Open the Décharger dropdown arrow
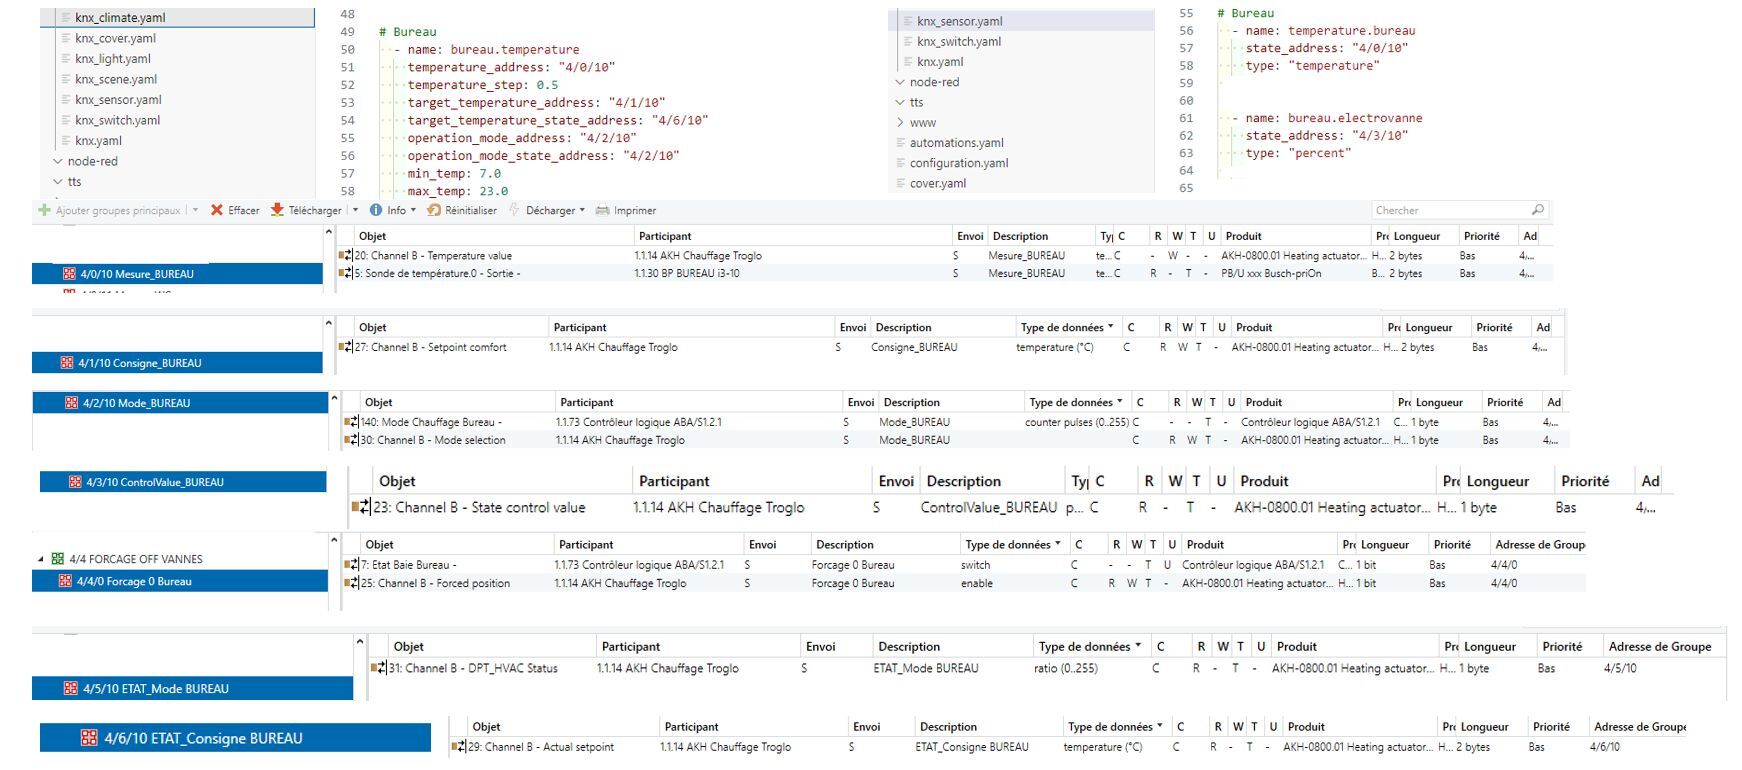1742x770 pixels. coord(582,210)
